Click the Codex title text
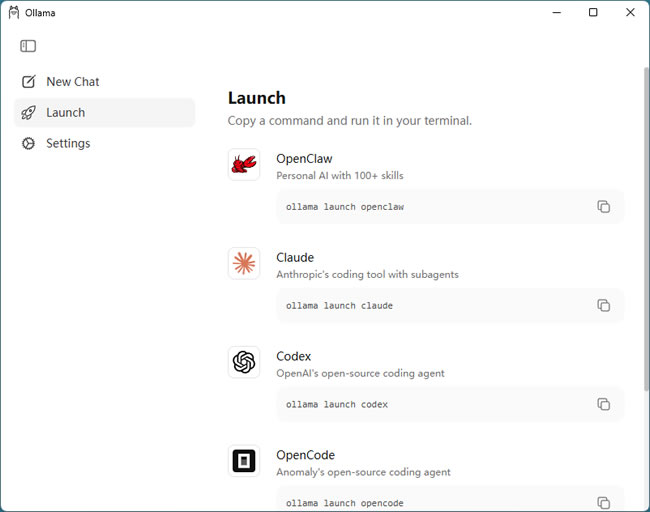Screen dimensions: 650x512 click(x=294, y=357)
